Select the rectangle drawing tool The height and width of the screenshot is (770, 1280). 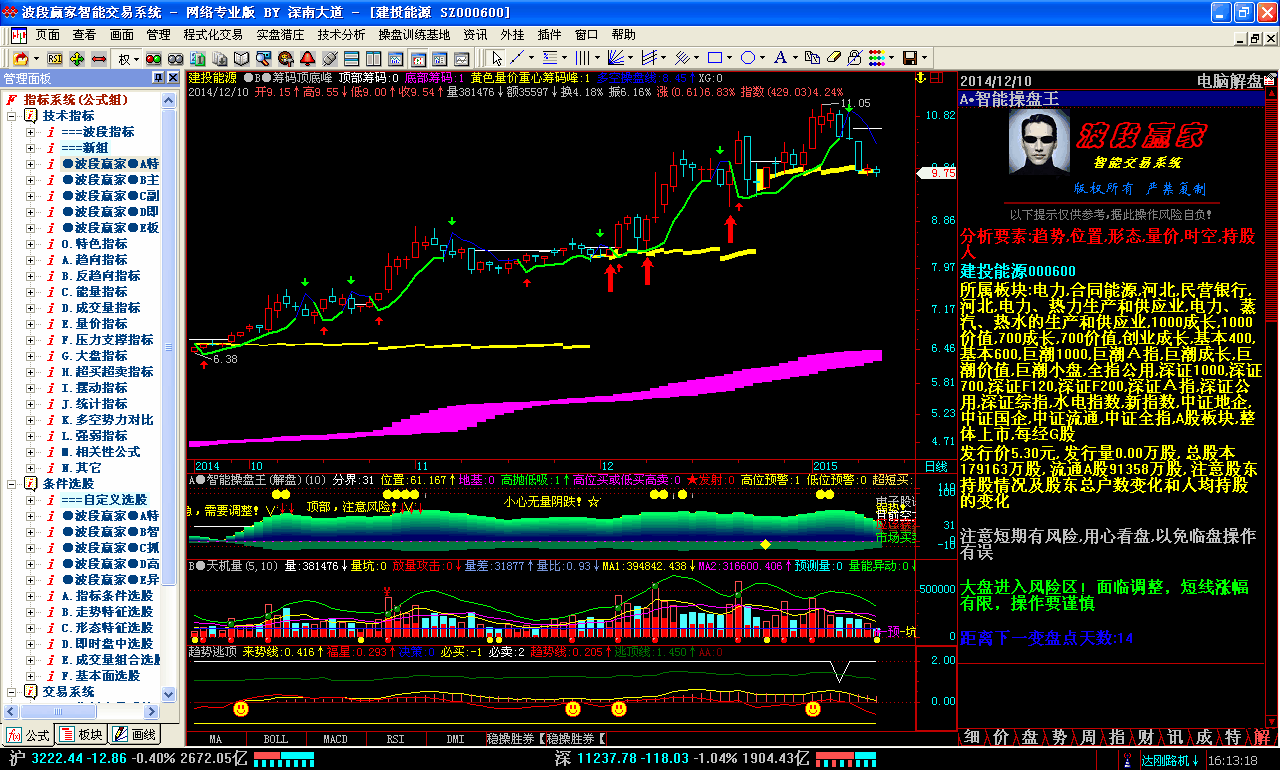(714, 58)
